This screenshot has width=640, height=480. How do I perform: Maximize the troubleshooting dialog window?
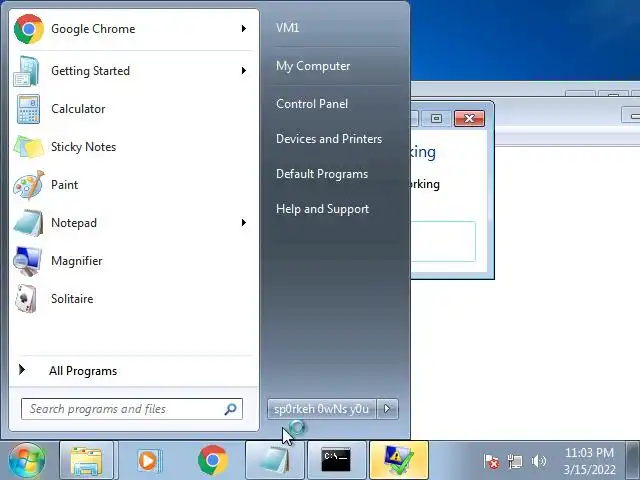(436, 118)
